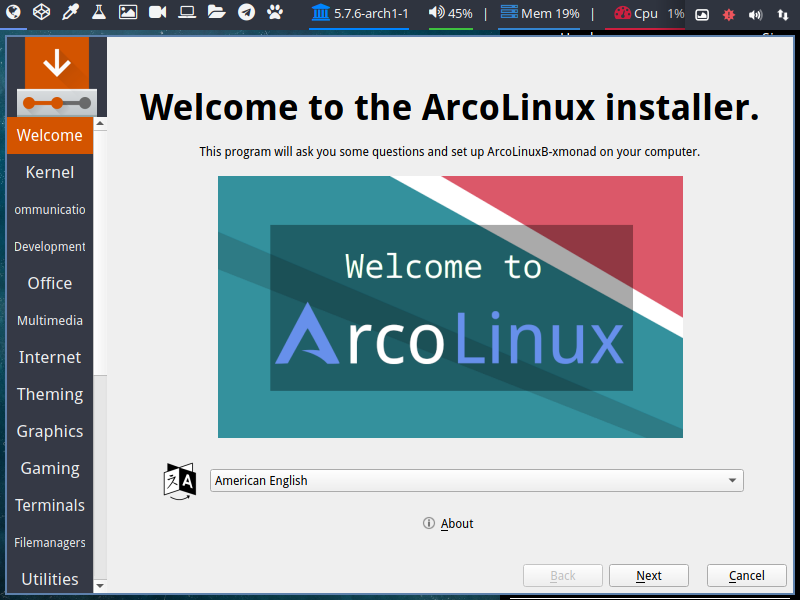
Task: Open the folder icon in top panel
Action: [216, 12]
